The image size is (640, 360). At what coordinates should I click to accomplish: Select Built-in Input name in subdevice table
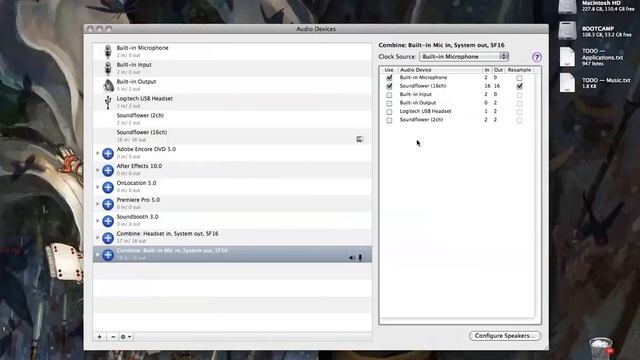tap(416, 94)
